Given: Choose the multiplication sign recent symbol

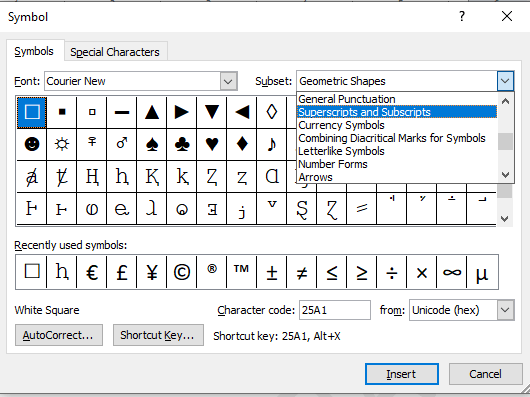Looking at the screenshot, I should click(x=421, y=272).
